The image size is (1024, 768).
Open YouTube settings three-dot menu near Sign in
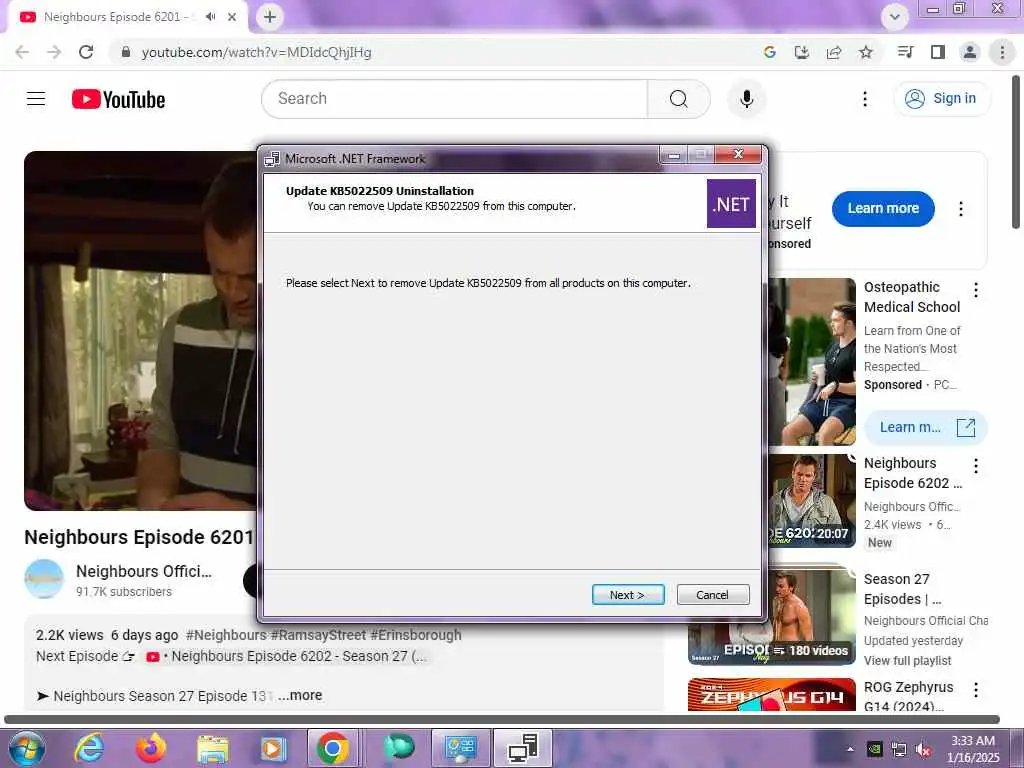click(865, 99)
